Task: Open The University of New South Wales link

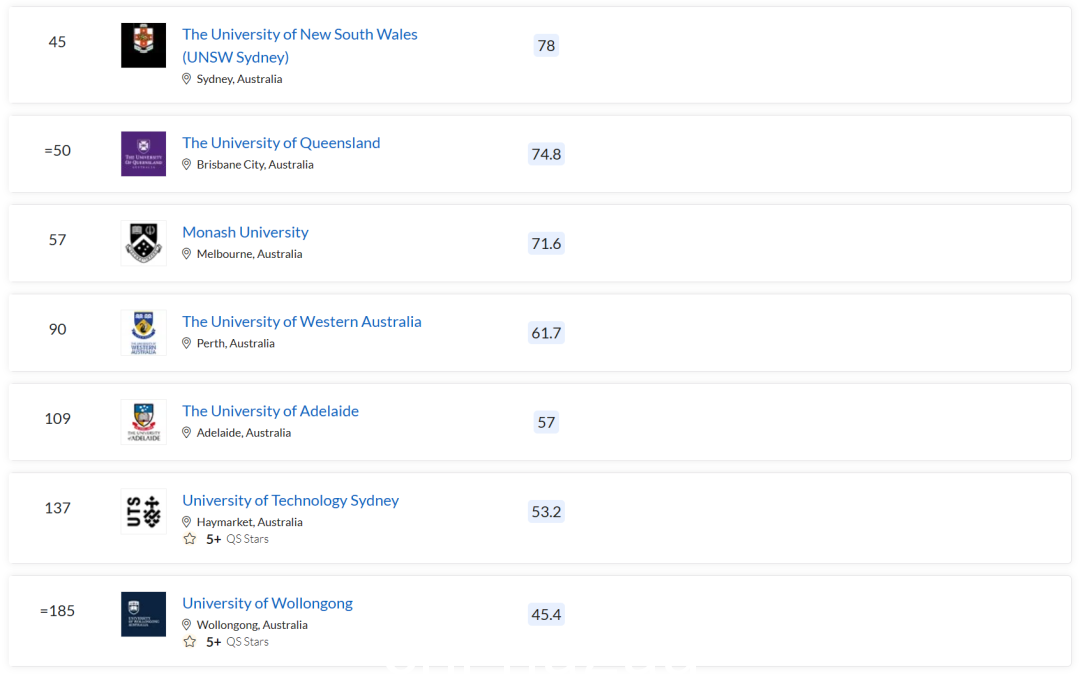Action: click(x=300, y=45)
